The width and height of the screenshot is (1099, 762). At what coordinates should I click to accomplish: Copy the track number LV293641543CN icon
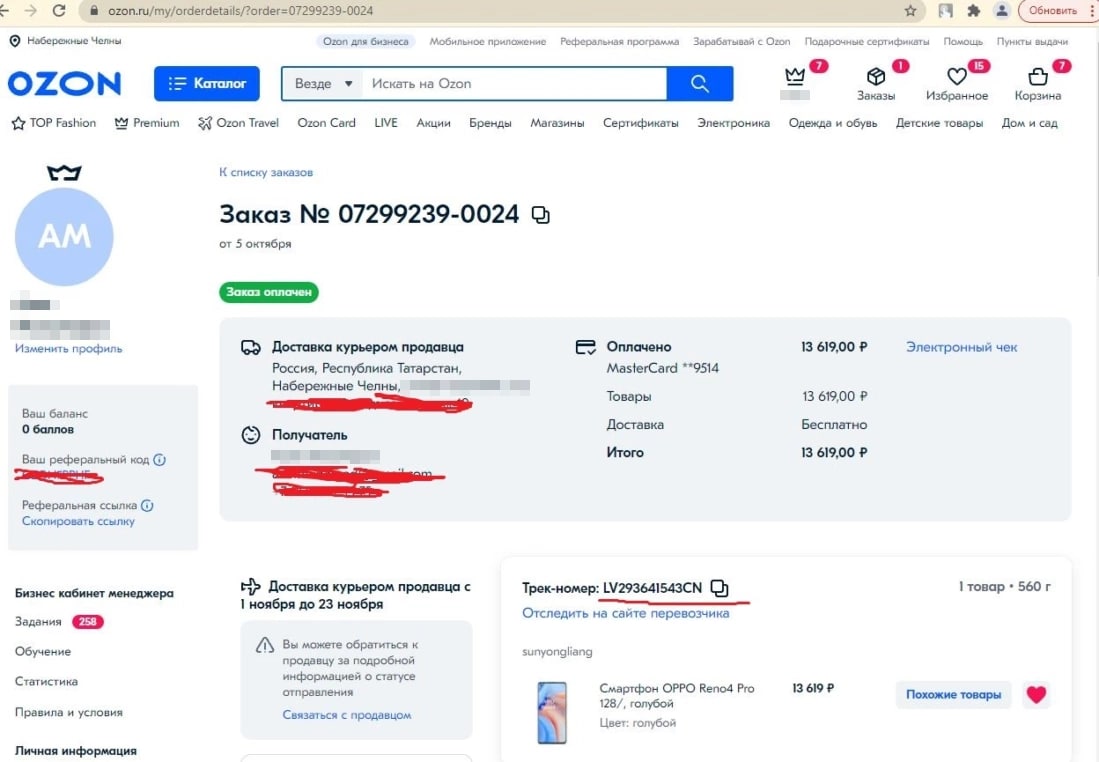point(719,587)
